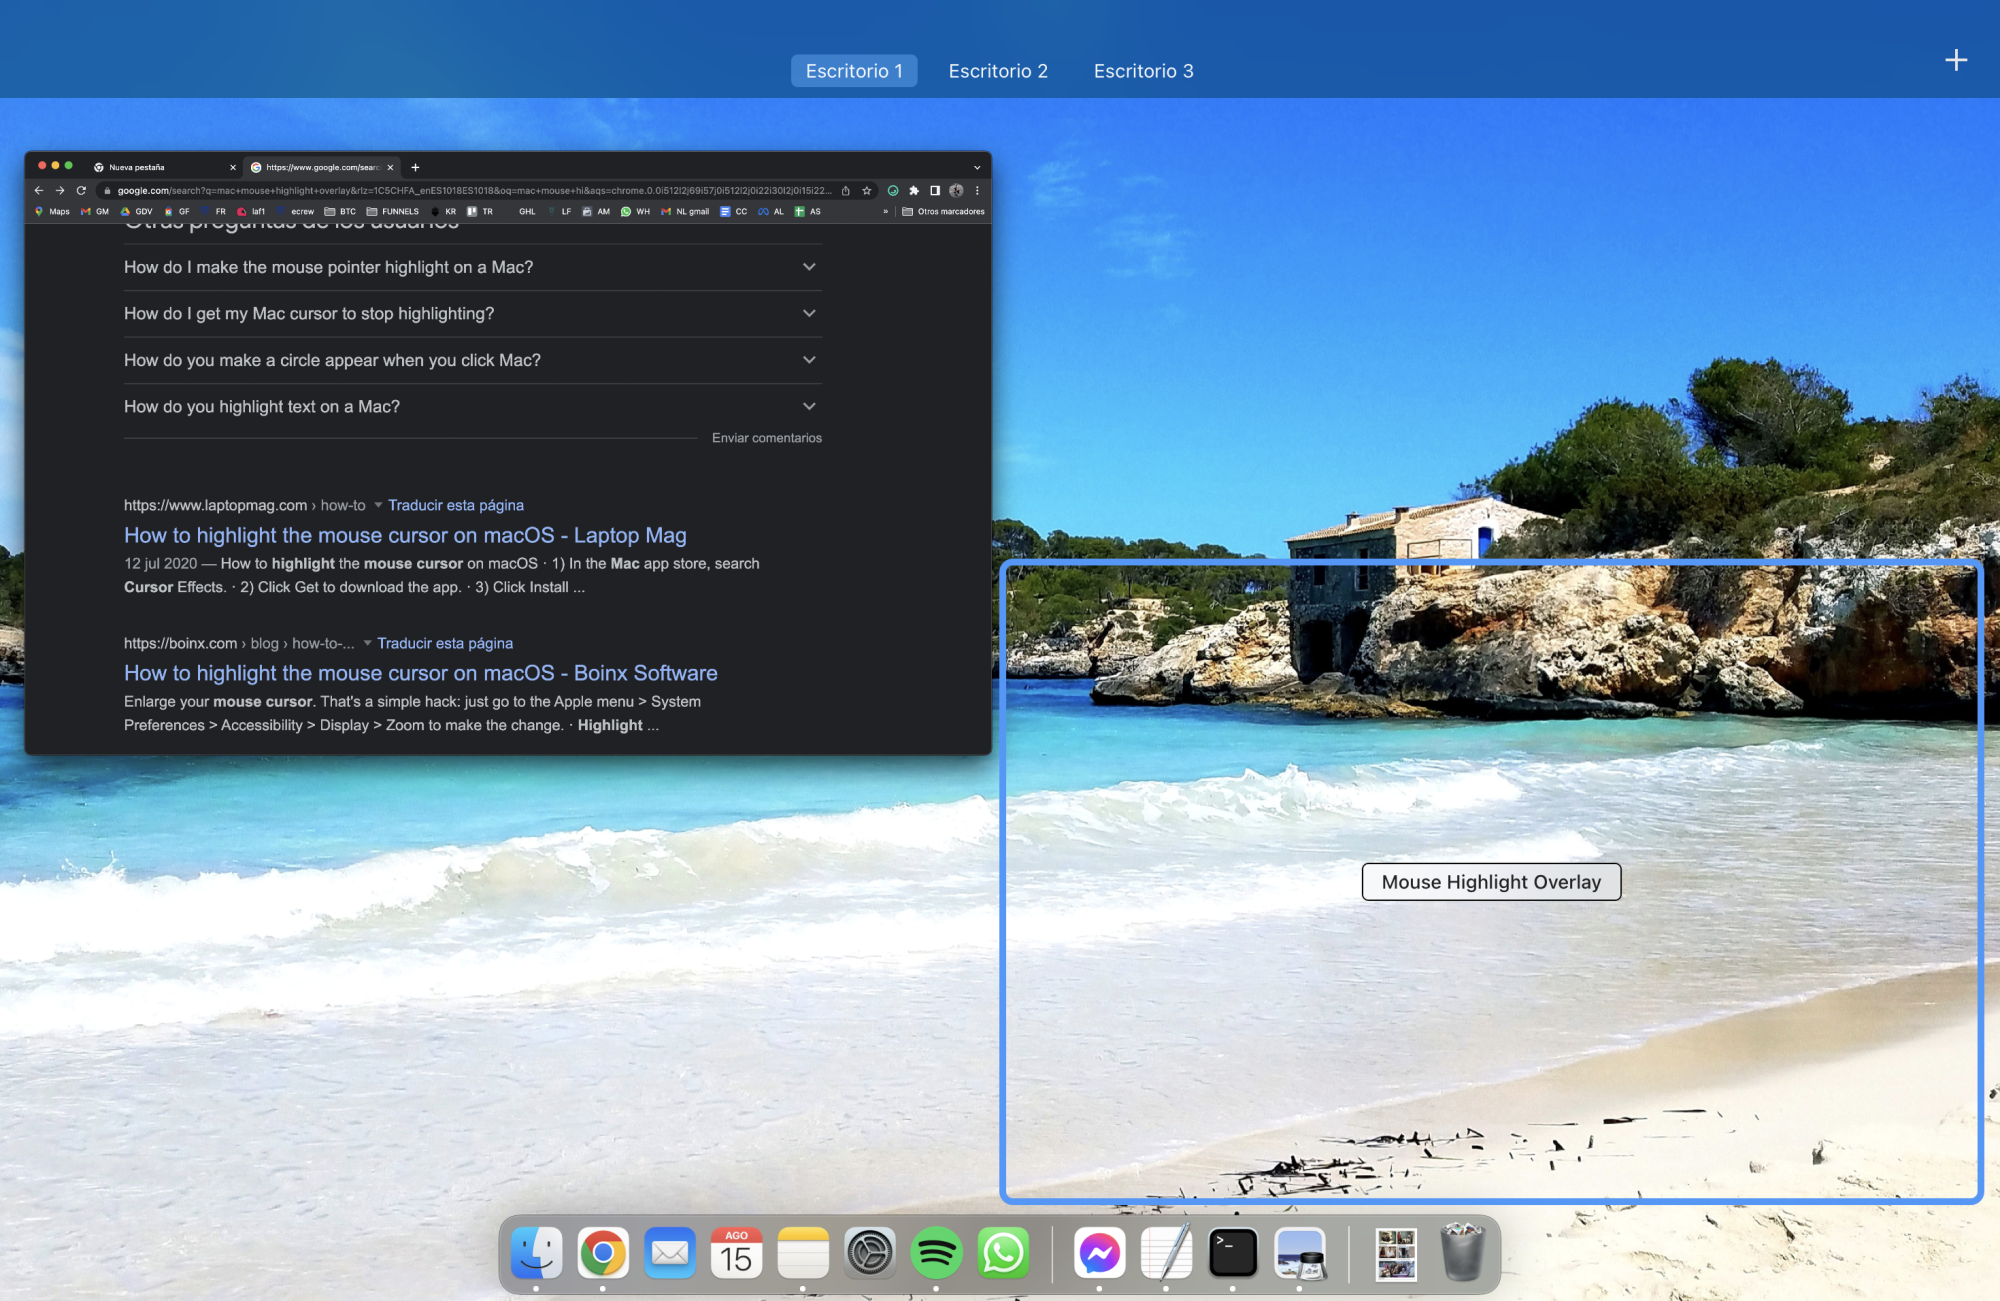Open the Laptop Mag search result link
The image size is (2000, 1301).
405,535
